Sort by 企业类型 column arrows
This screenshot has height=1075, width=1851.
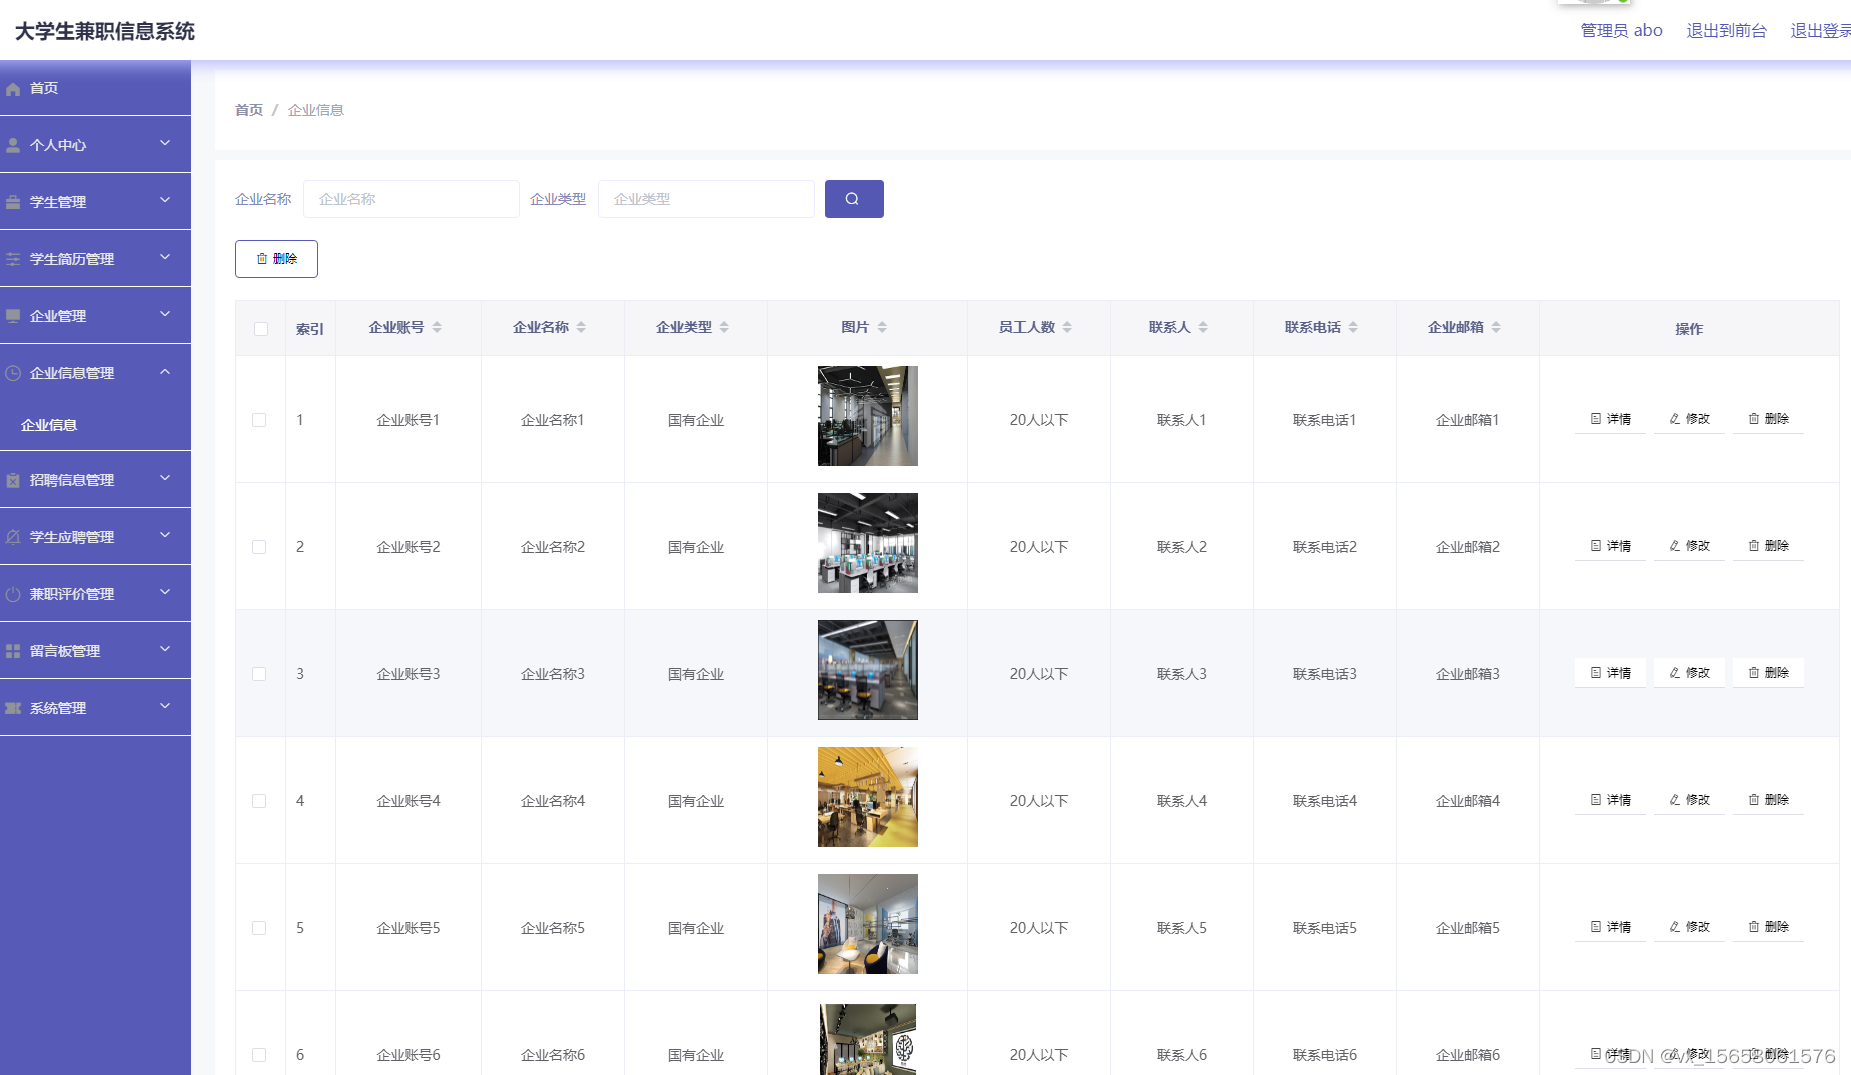(724, 327)
